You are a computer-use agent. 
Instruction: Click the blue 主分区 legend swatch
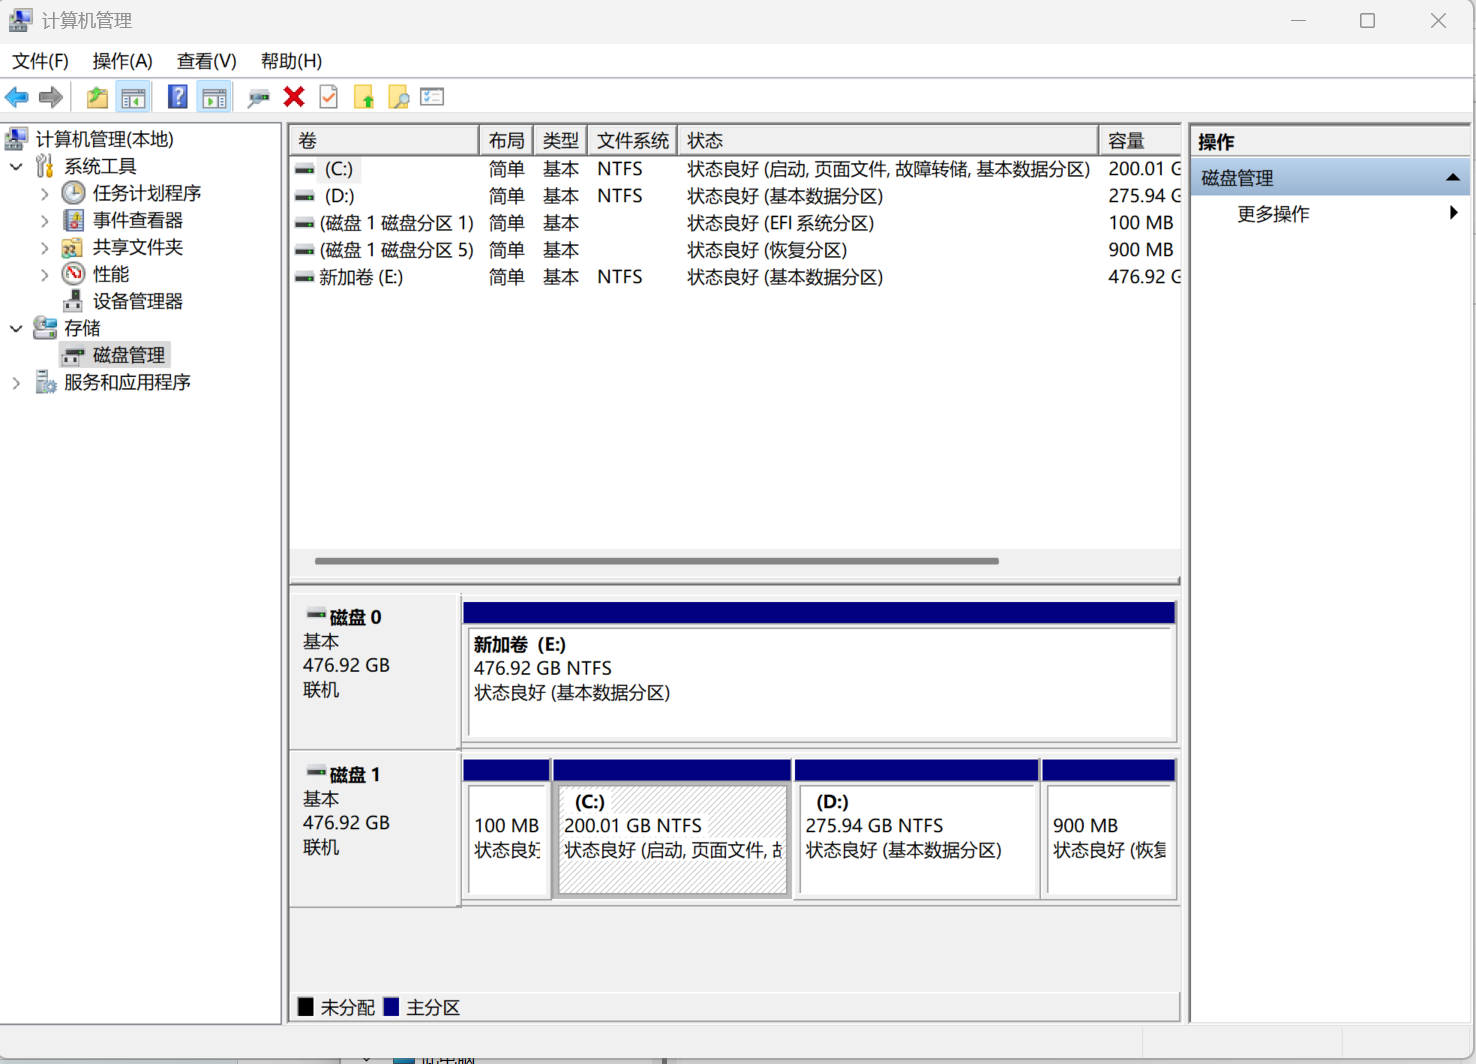coord(391,1006)
